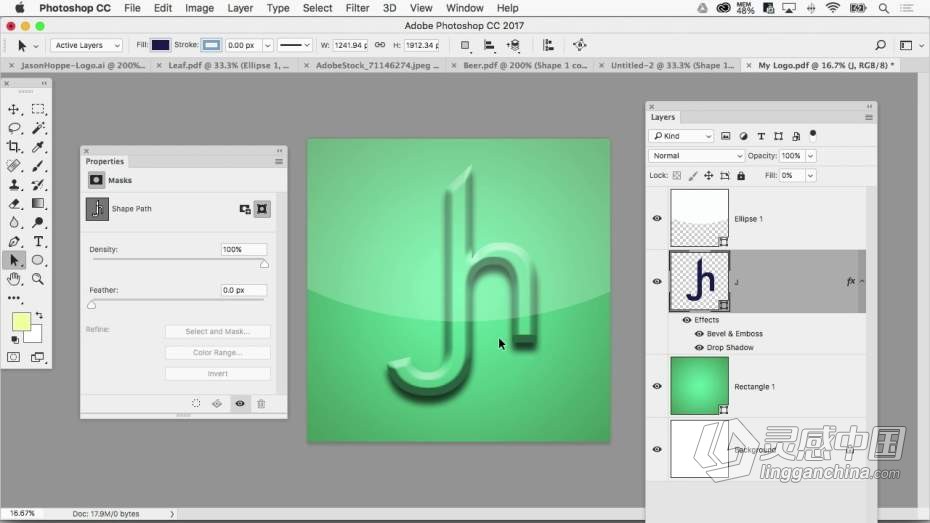Toggle Bevel & Emboss effect visibility
Image resolution: width=930 pixels, height=523 pixels.
(699, 334)
